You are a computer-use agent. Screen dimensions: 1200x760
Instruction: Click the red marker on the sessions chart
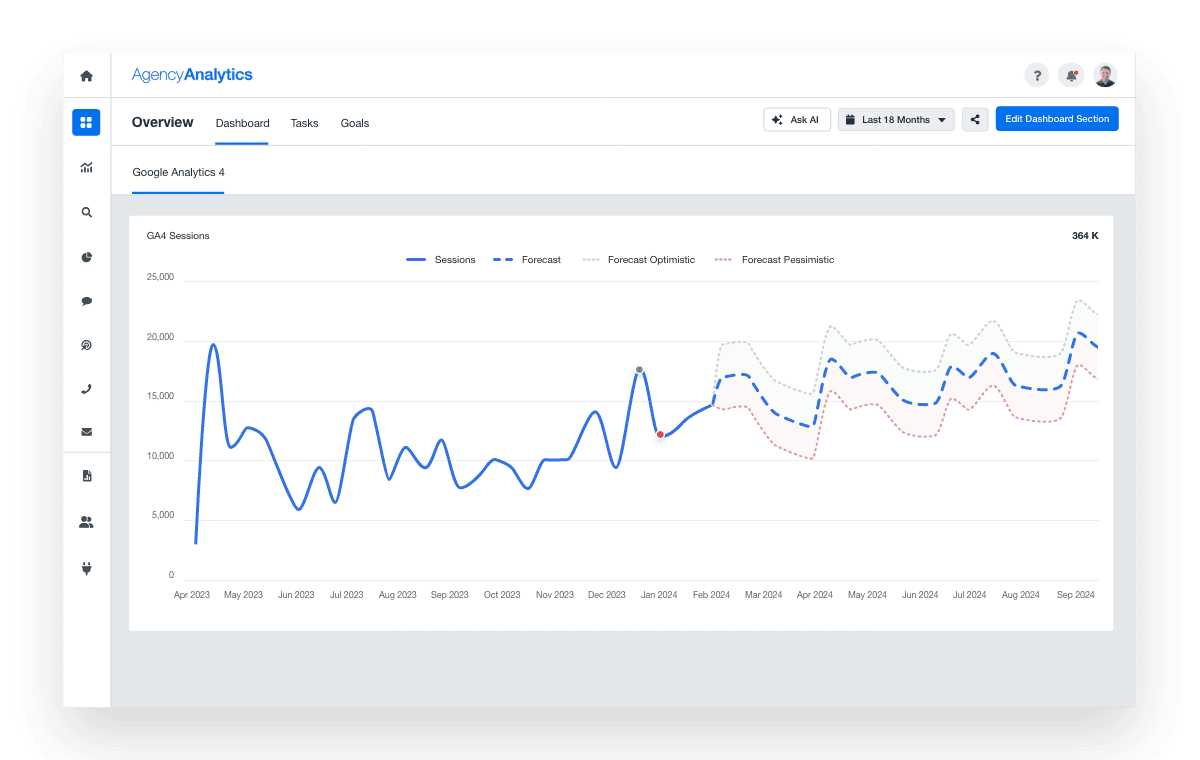pyautogui.click(x=660, y=435)
